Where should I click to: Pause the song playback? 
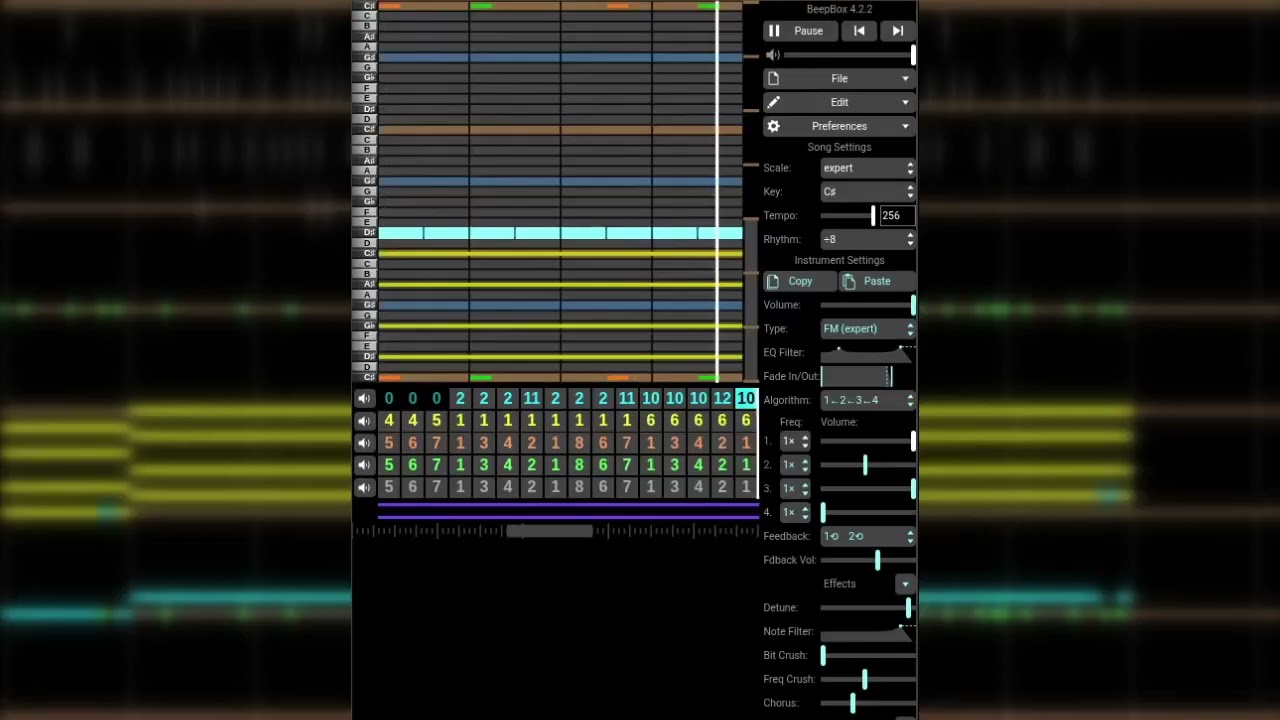click(x=800, y=31)
